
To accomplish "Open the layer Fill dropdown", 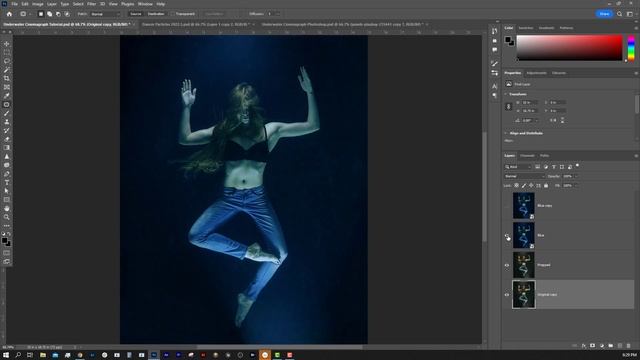I will [576, 185].
